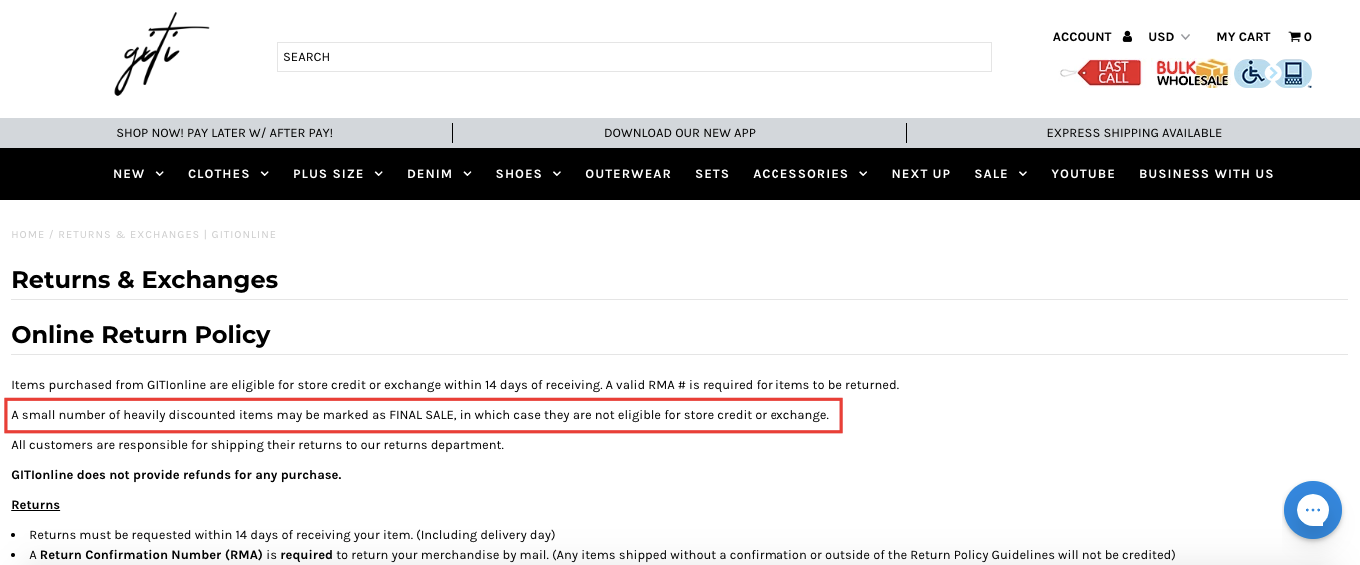Click the 'eligible for store credit' sentence

[x=455, y=385]
